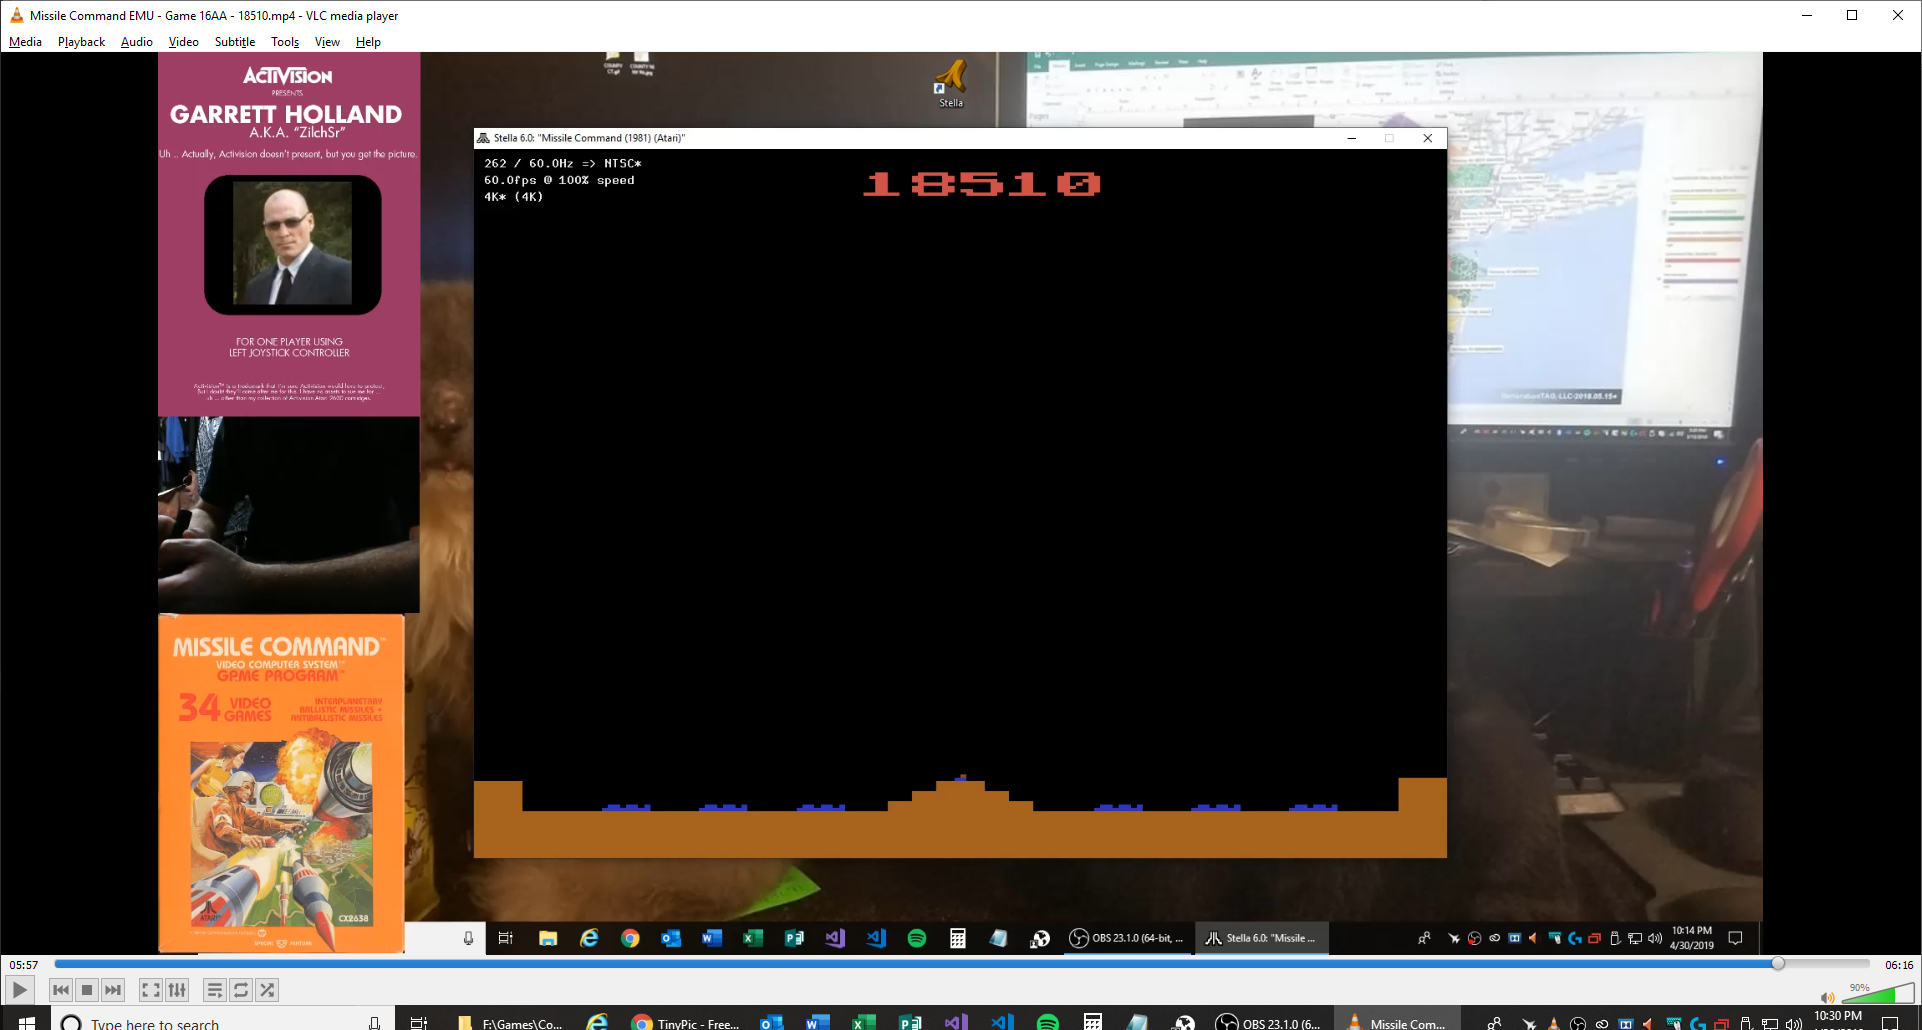Open the Tools menu
This screenshot has height=1030, width=1922.
click(x=285, y=42)
